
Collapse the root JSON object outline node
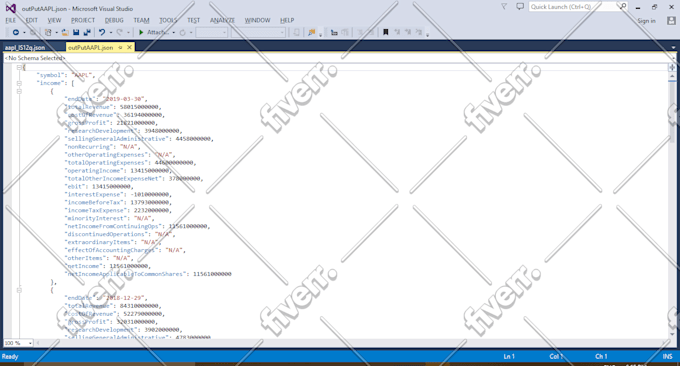click(19, 67)
